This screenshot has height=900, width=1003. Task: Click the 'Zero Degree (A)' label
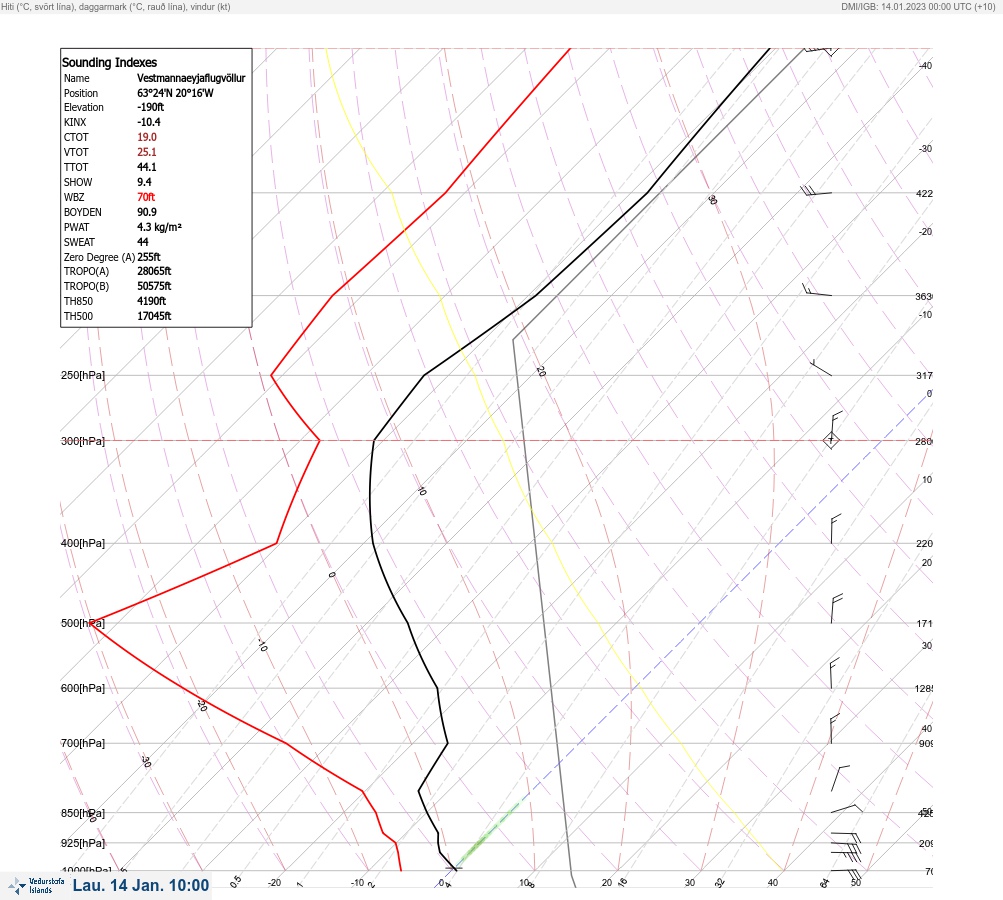(x=99, y=257)
